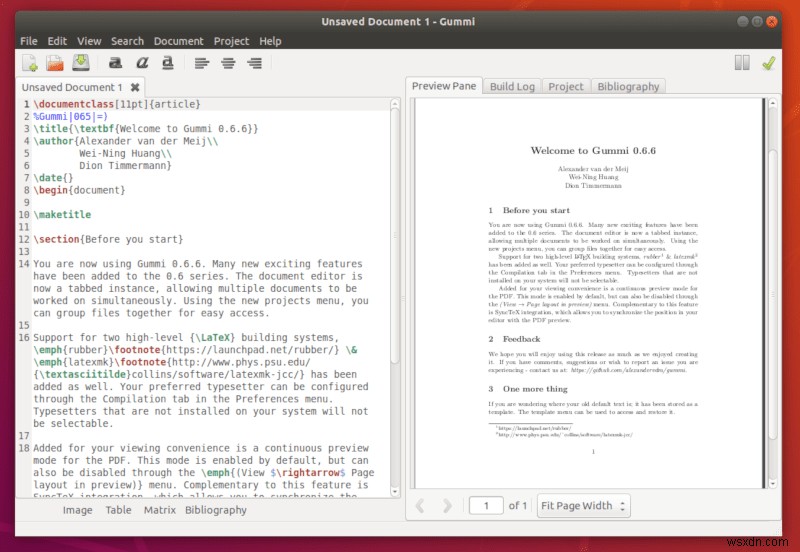Open the Fit Page Width dropdown
The image size is (800, 552).
pyautogui.click(x=583, y=506)
